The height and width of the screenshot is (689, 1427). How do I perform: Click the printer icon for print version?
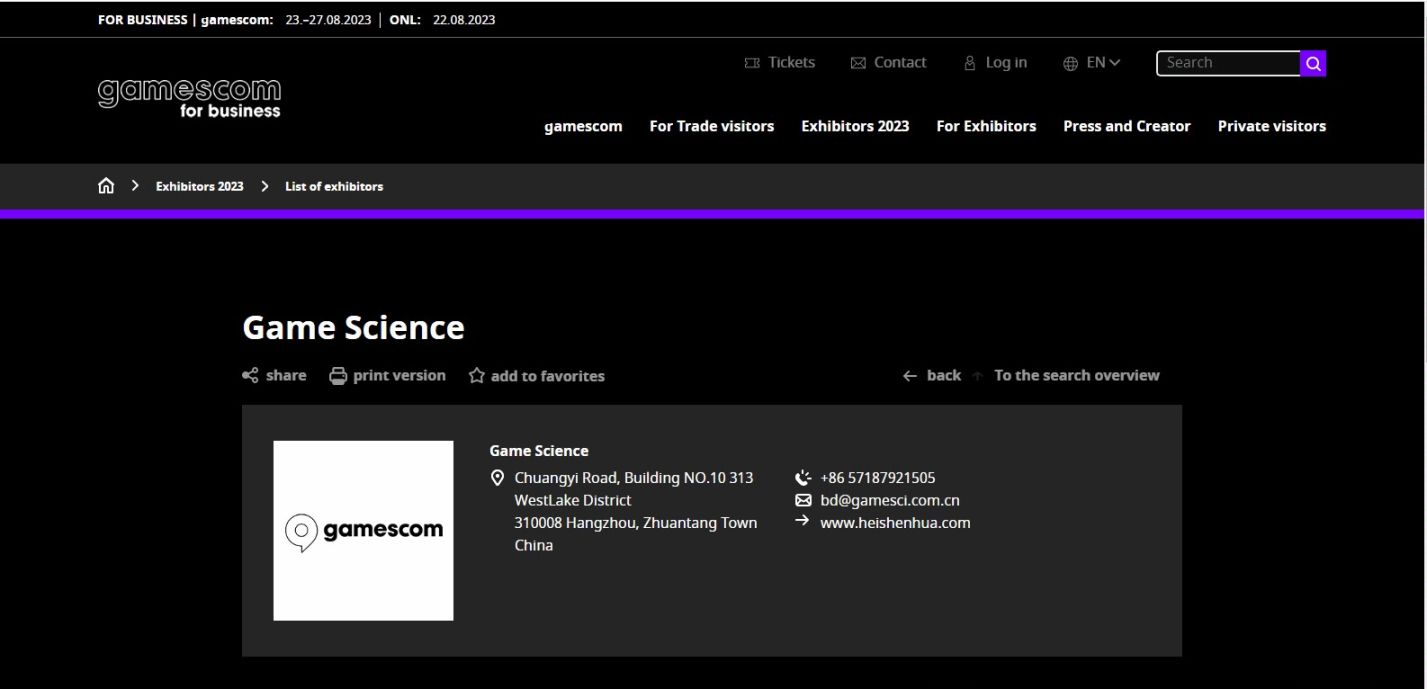[x=338, y=376]
